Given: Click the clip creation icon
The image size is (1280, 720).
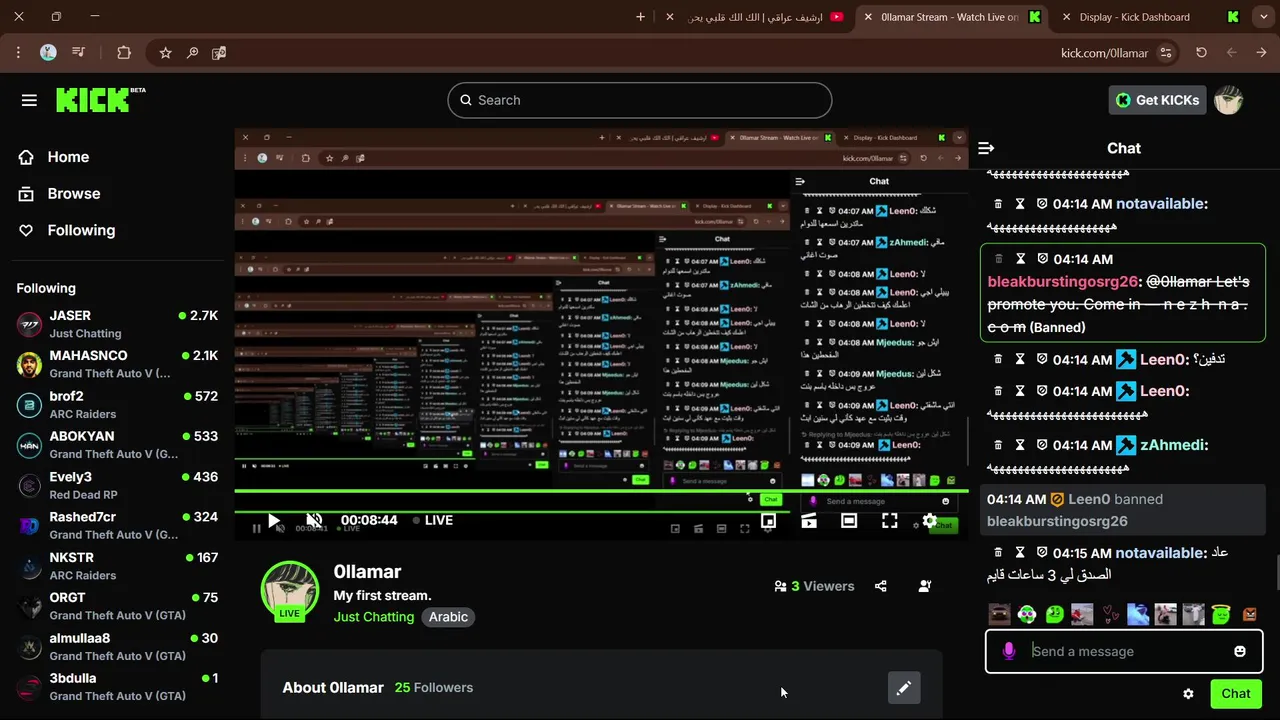Looking at the screenshot, I should pyautogui.click(x=809, y=521).
